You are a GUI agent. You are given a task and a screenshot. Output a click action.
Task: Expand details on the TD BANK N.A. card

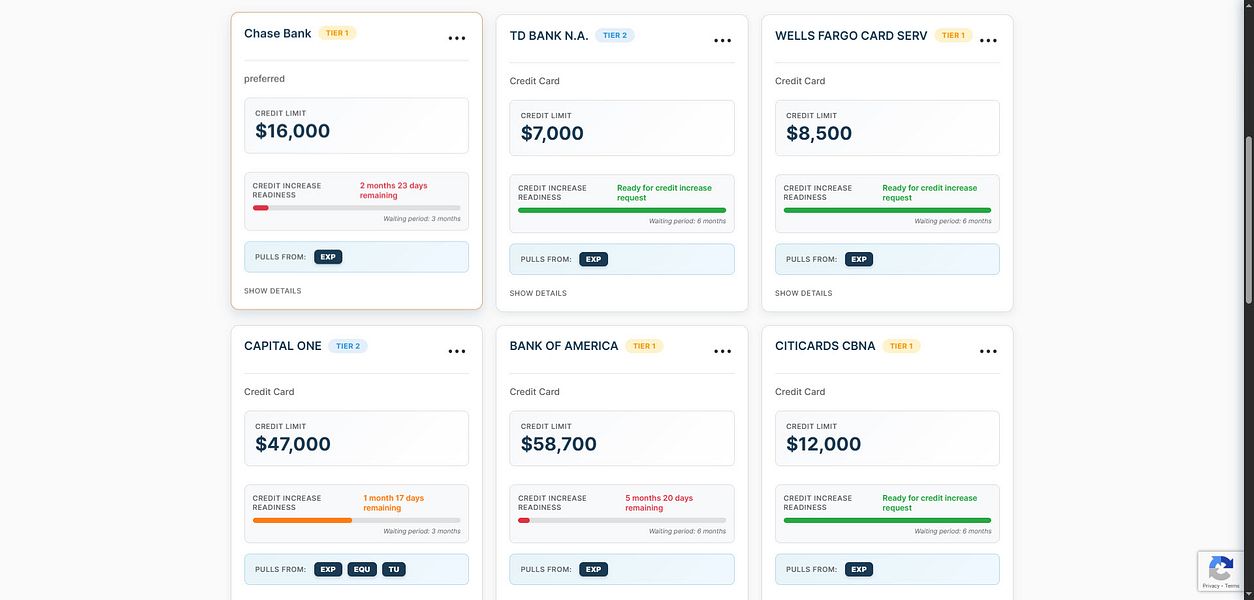pyautogui.click(x=537, y=293)
